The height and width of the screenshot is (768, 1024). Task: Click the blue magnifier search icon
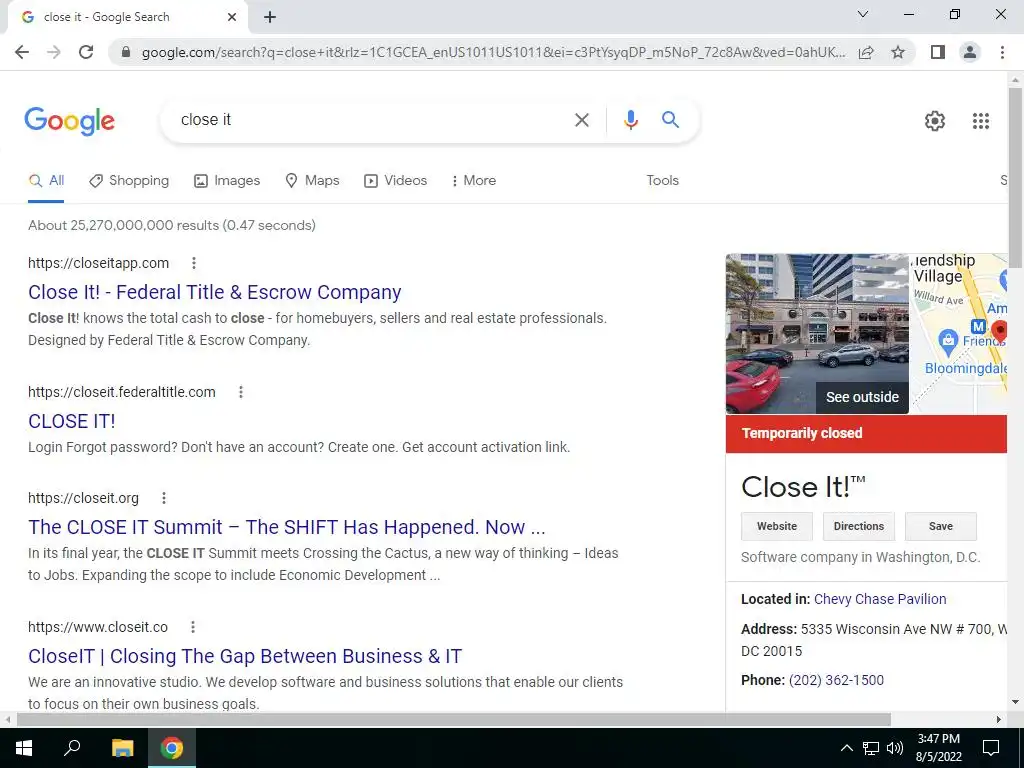pos(670,120)
